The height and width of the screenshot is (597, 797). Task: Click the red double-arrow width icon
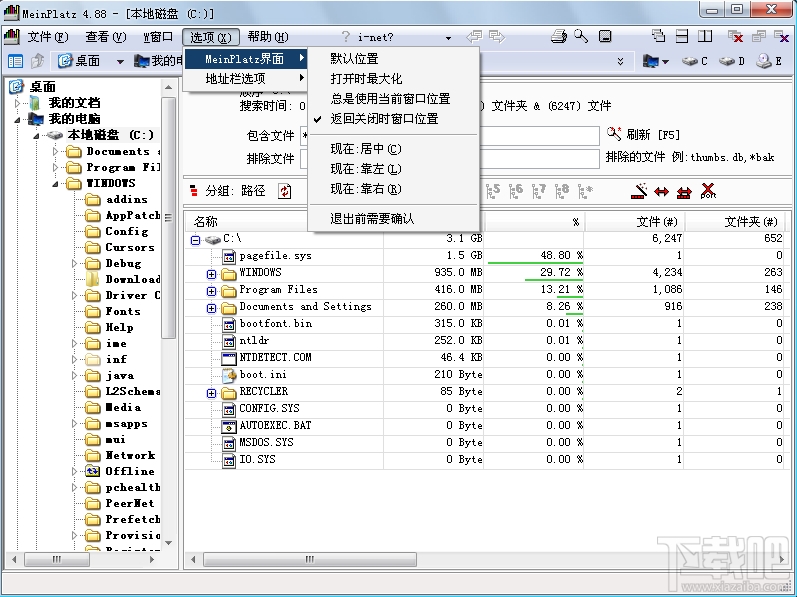tap(661, 192)
